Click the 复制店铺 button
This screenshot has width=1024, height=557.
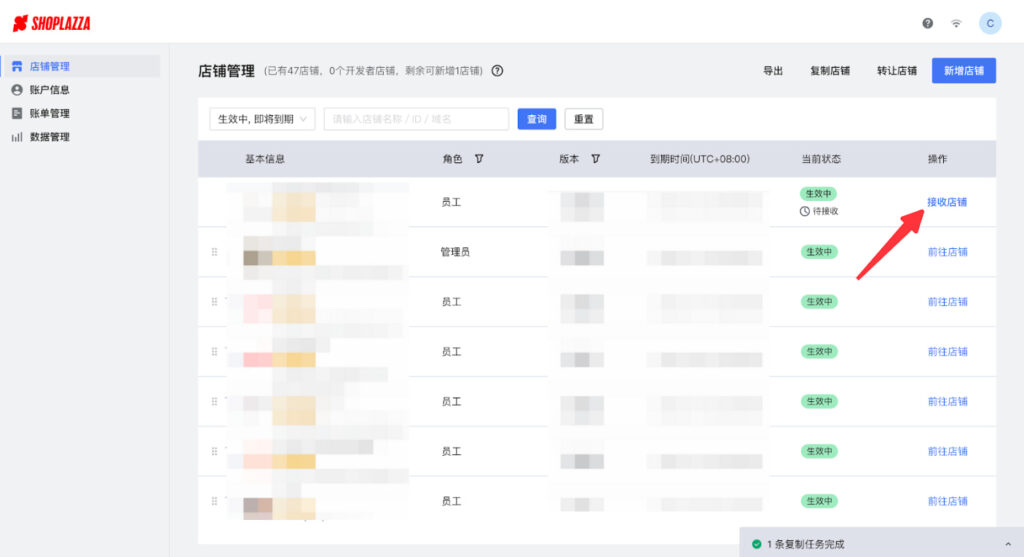830,71
